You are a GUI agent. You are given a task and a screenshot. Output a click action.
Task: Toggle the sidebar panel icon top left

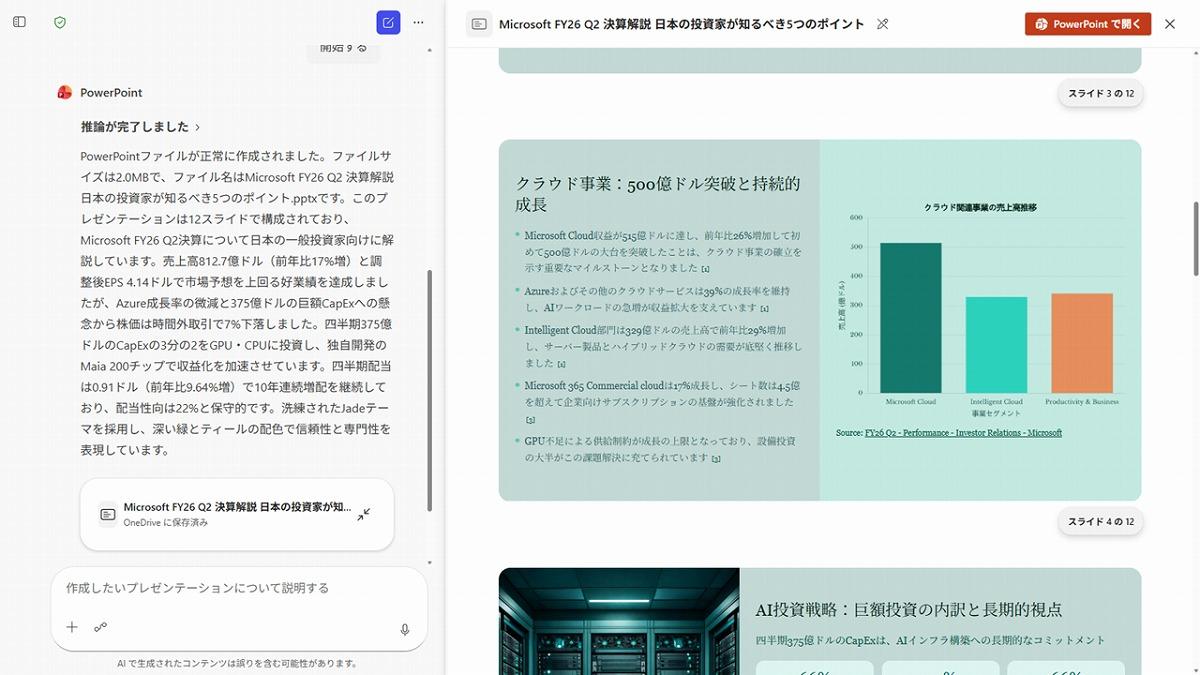click(x=18, y=21)
